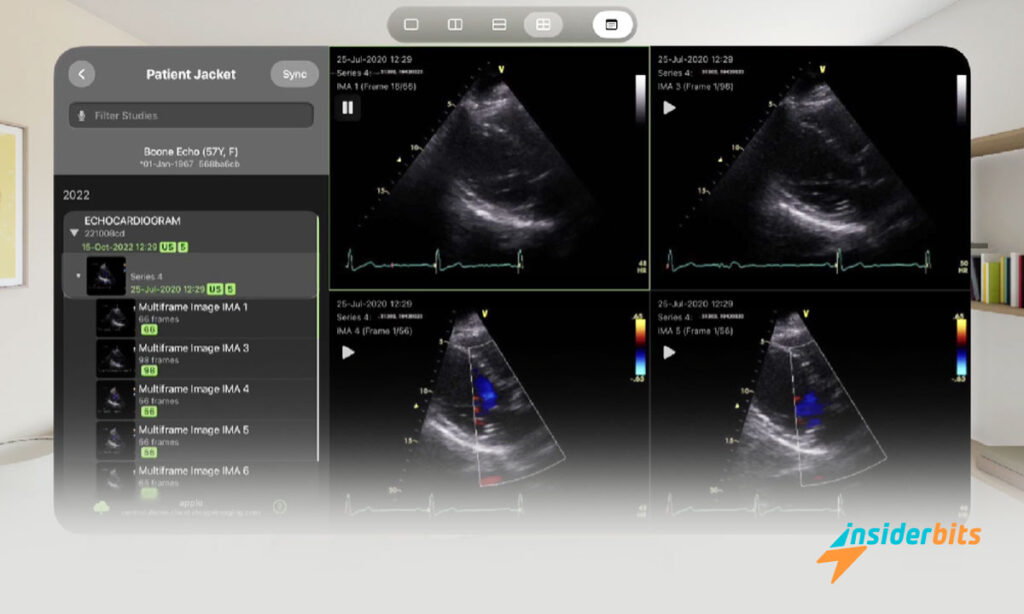Choose the horizontal split layout icon

[x=499, y=23]
